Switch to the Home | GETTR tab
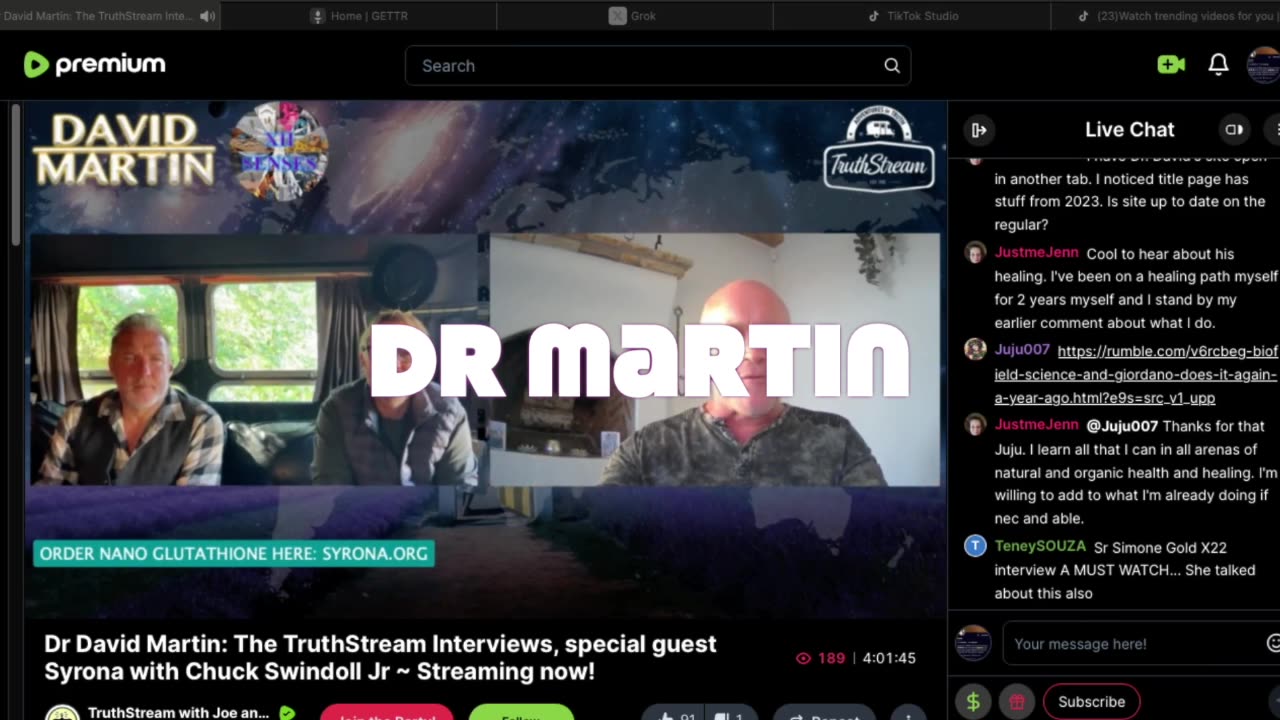Image resolution: width=1280 pixels, height=720 pixels. [358, 16]
